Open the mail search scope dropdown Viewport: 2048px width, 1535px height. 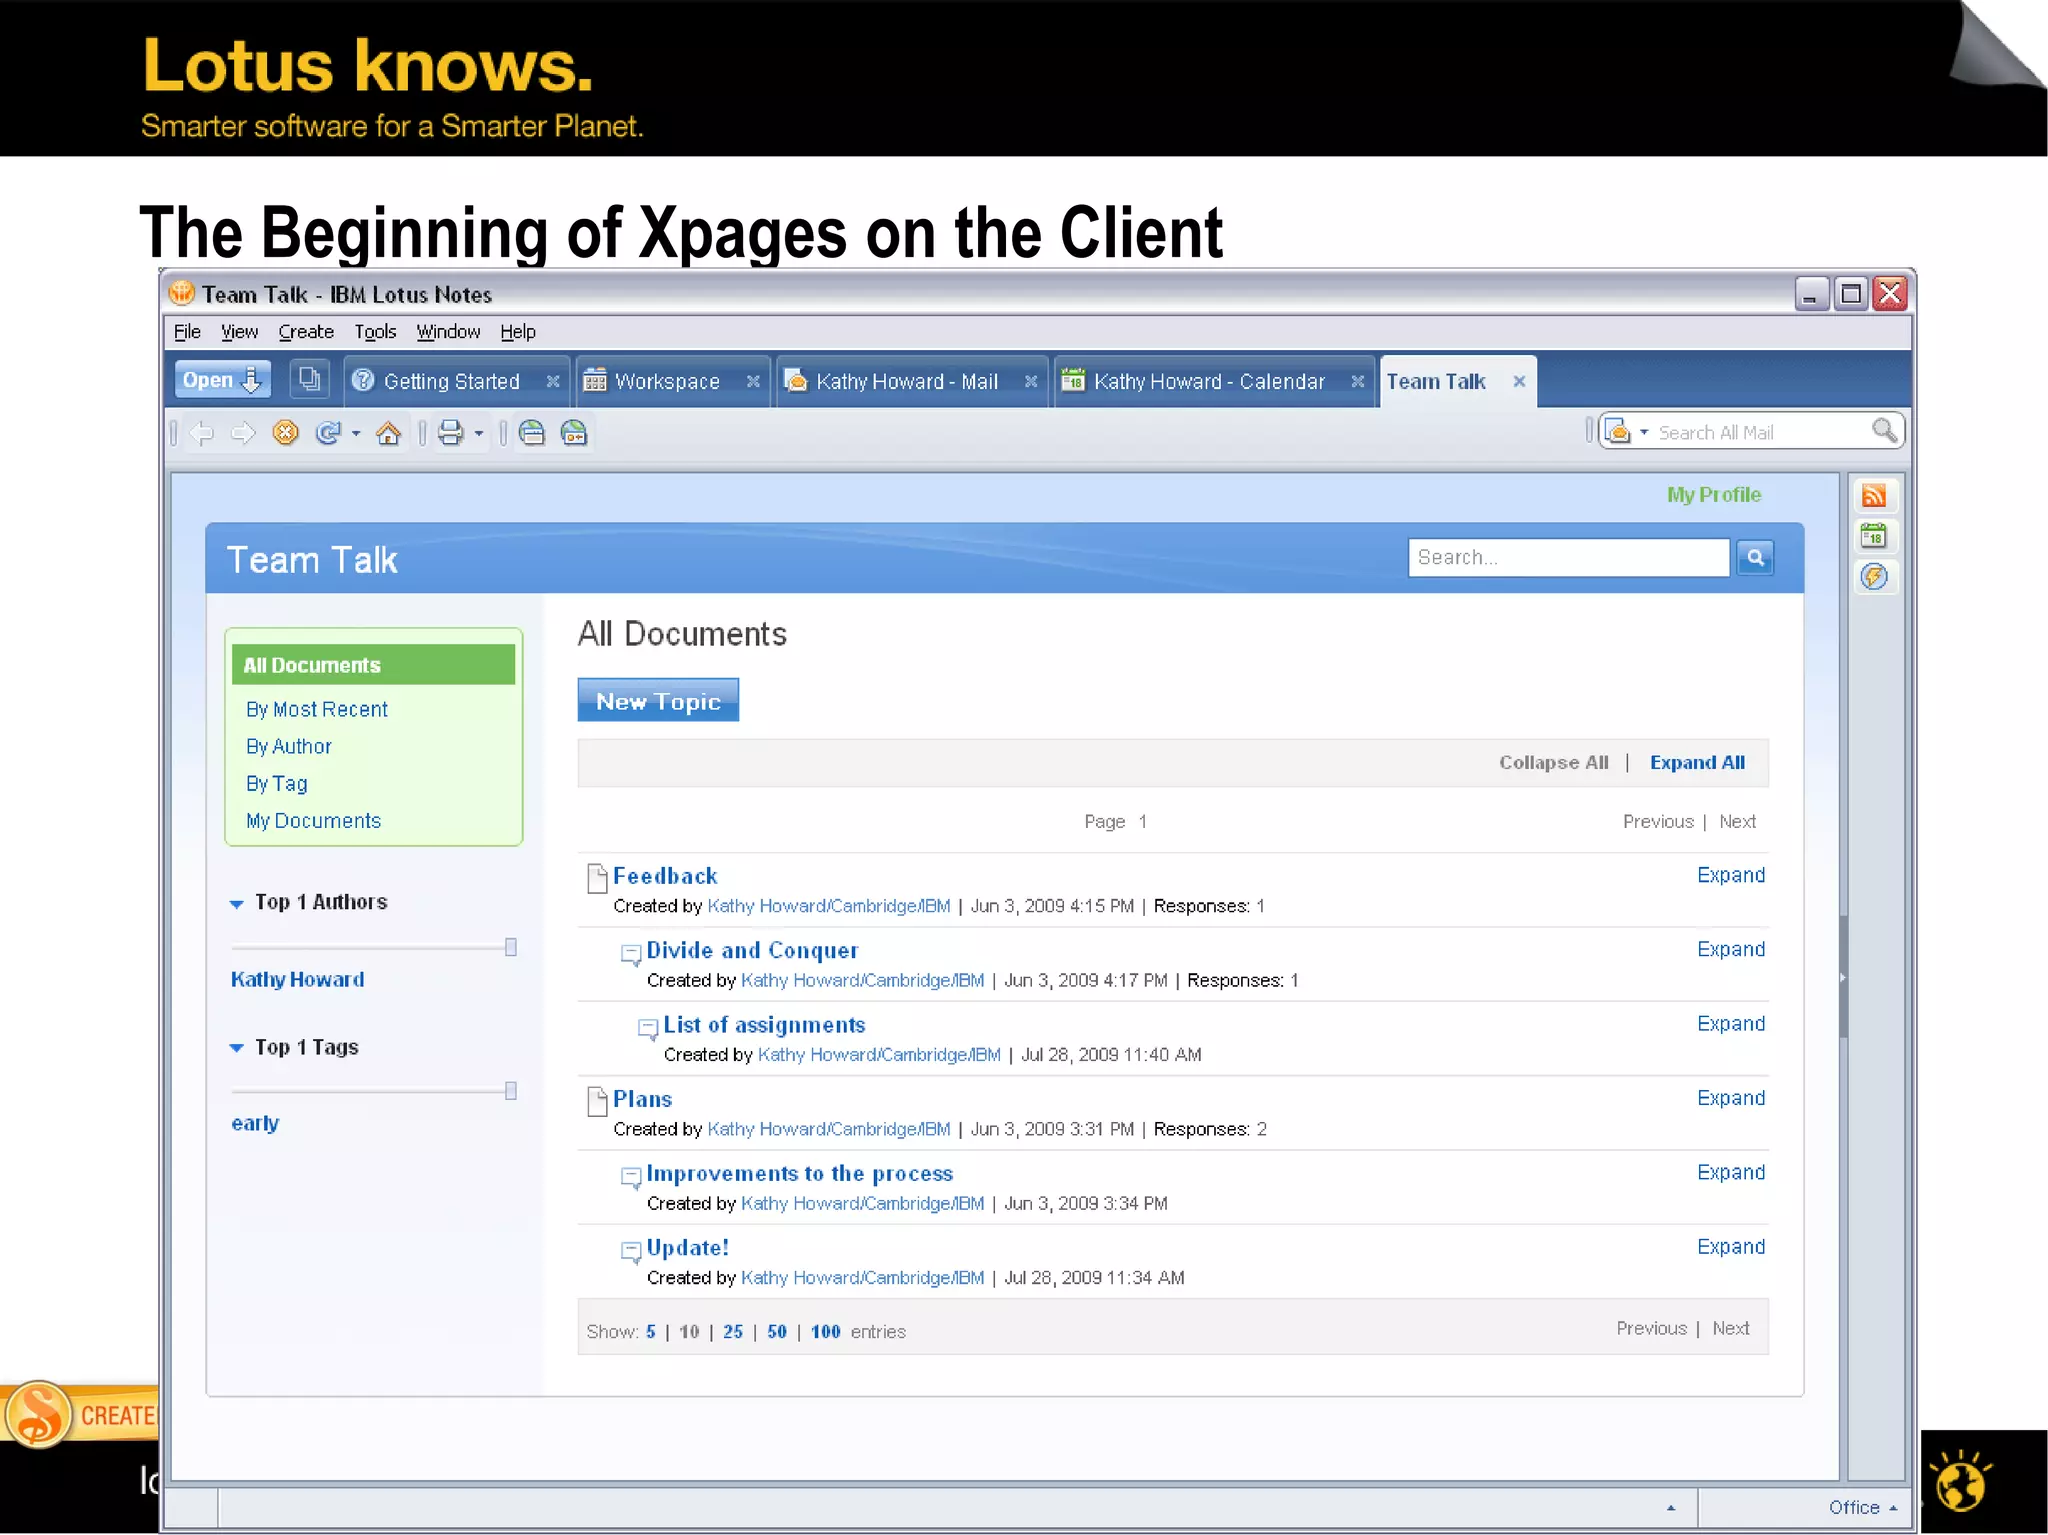(x=1643, y=433)
